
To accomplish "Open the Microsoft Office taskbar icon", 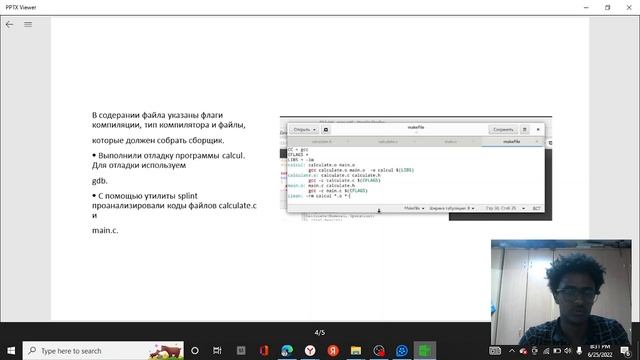I will click(x=264, y=351).
